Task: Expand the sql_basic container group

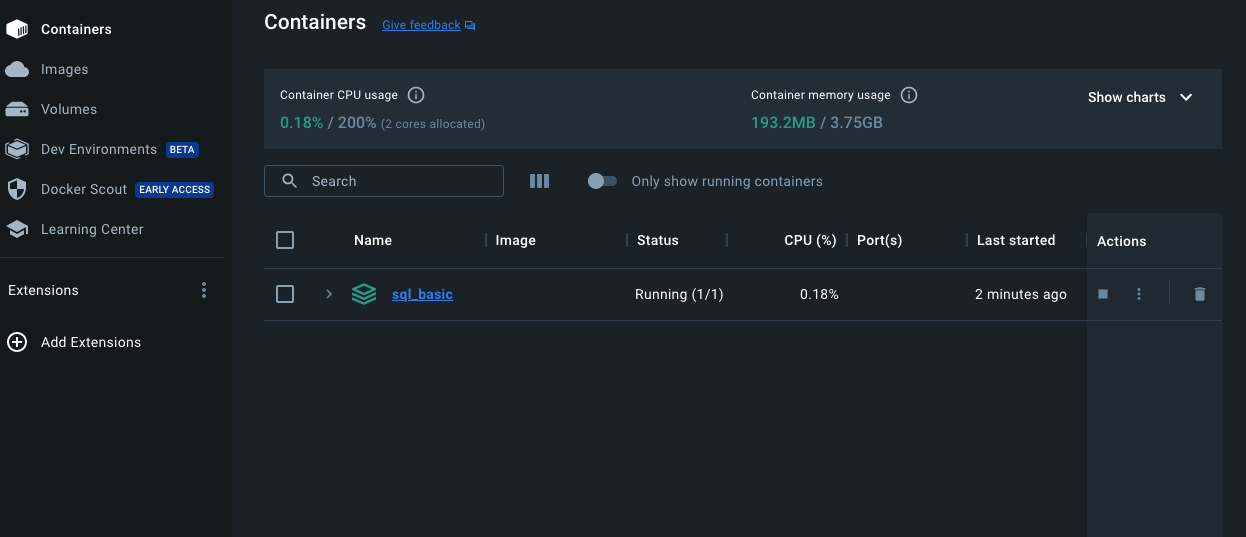Action: (328, 294)
